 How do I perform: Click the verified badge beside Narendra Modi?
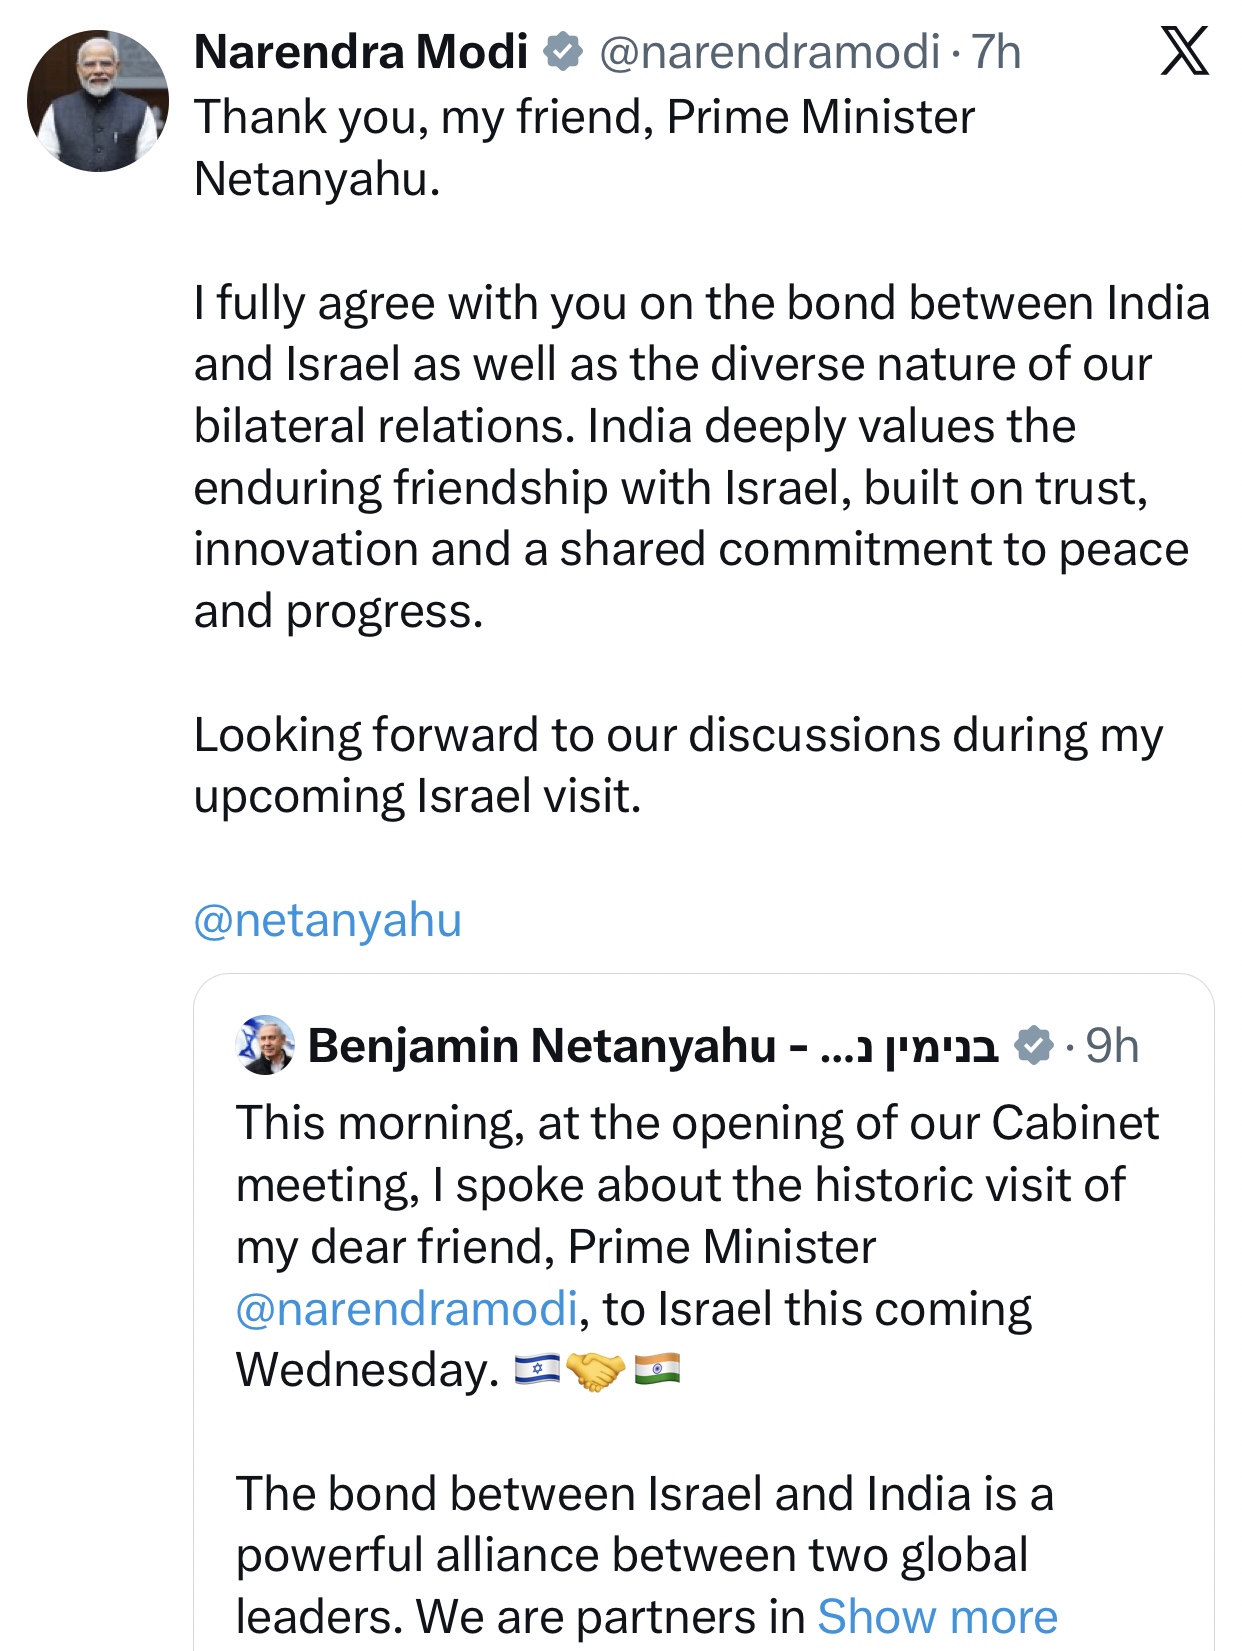pyautogui.click(x=563, y=51)
